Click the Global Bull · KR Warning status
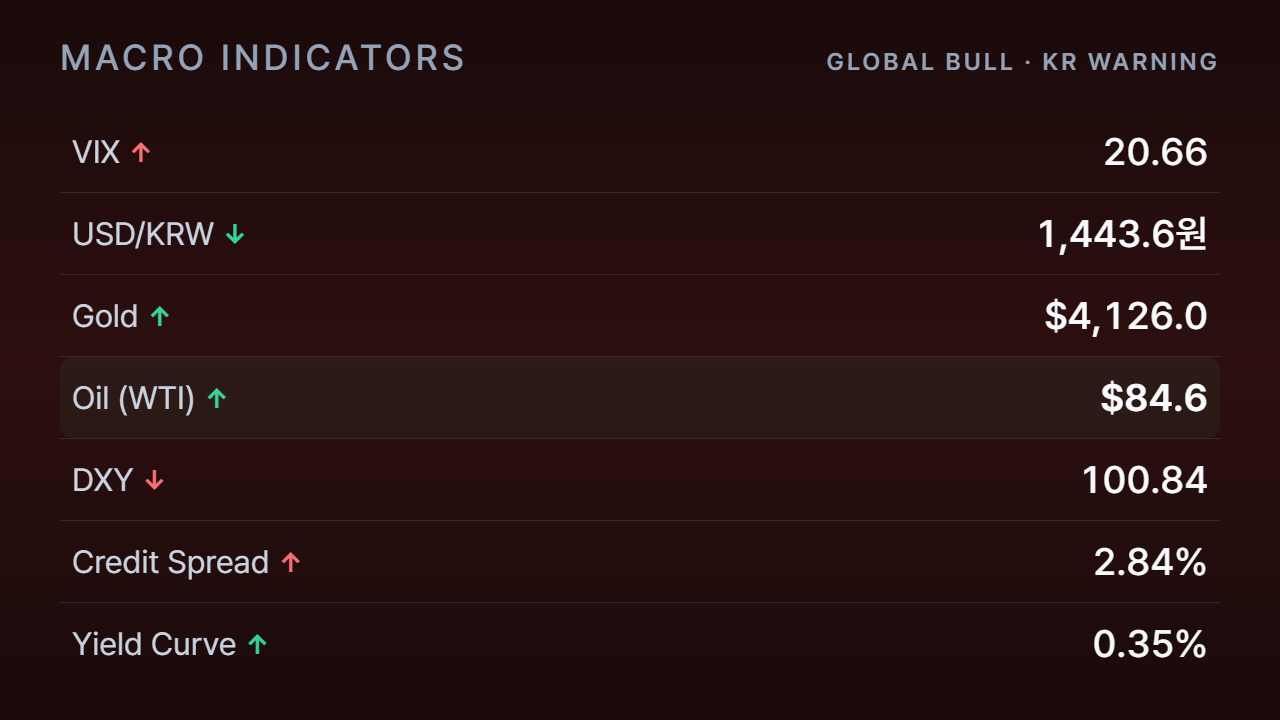Viewport: 1280px width, 720px height. pos(1022,62)
